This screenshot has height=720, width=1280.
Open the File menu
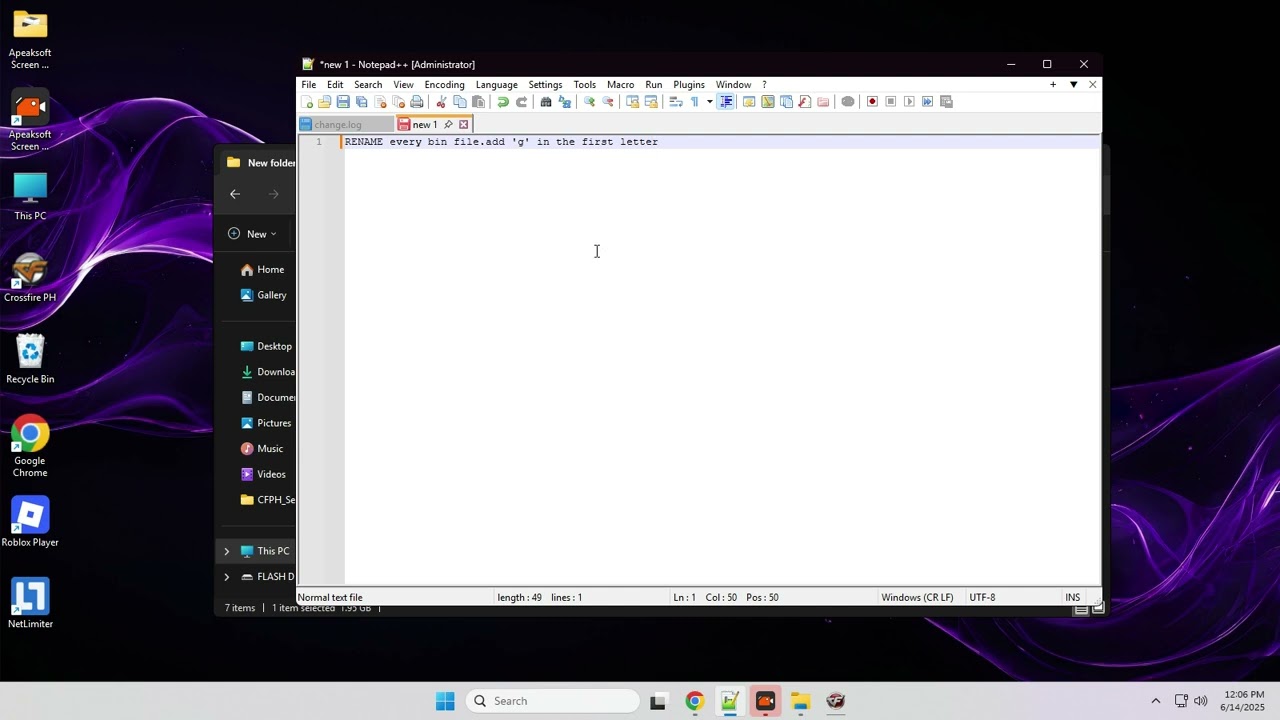coord(309,85)
